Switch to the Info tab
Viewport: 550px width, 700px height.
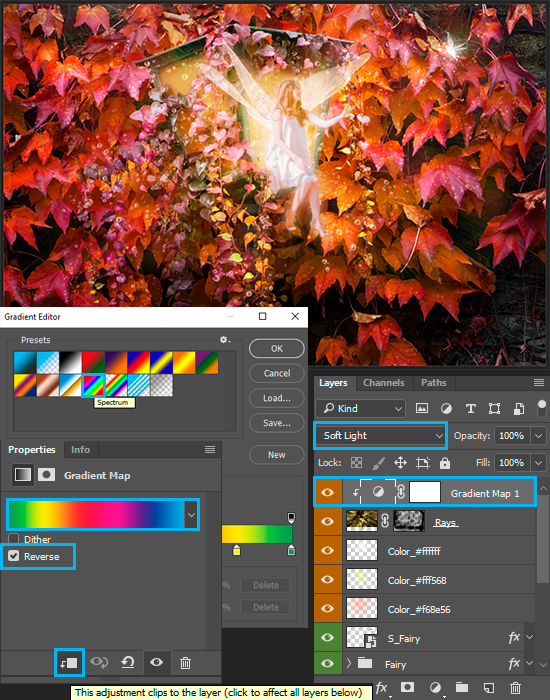click(80, 450)
